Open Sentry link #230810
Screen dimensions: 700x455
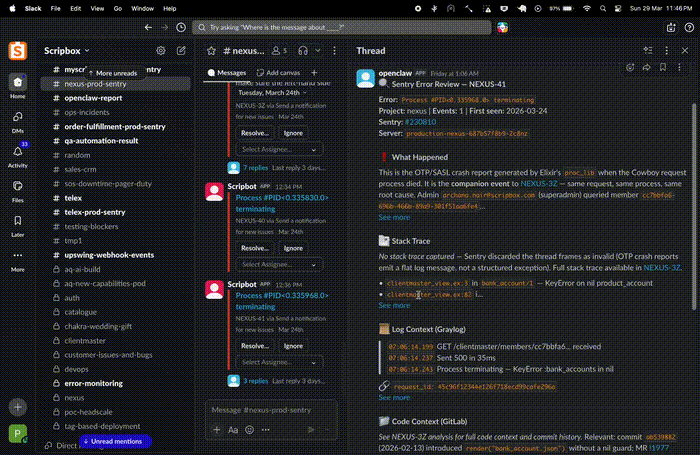tap(420, 122)
